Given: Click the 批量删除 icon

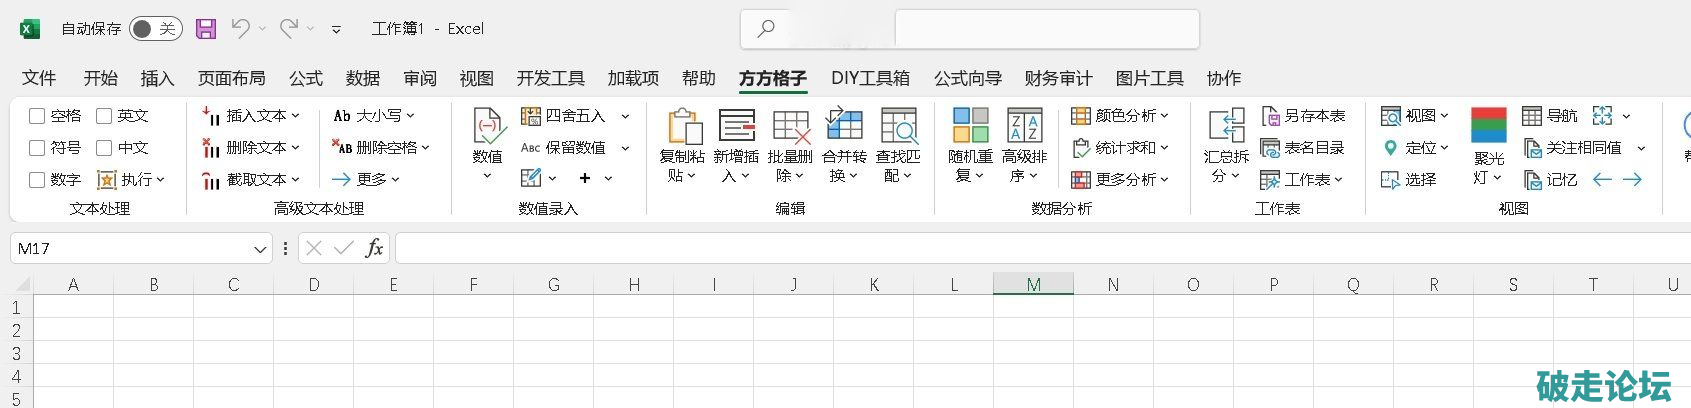Looking at the screenshot, I should [790, 127].
